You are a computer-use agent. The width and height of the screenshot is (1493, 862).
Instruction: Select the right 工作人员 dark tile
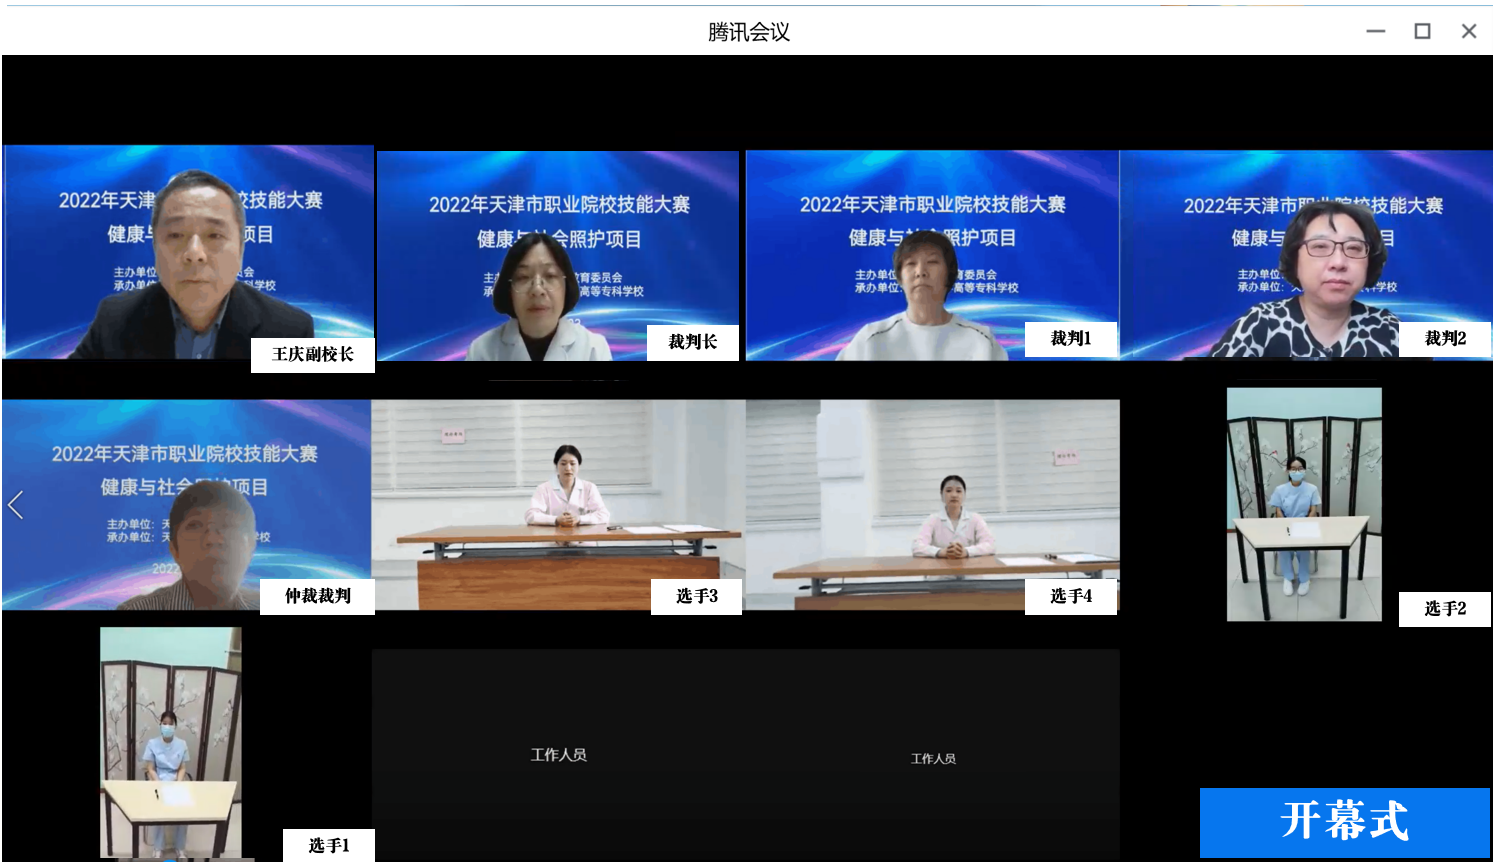coord(933,758)
